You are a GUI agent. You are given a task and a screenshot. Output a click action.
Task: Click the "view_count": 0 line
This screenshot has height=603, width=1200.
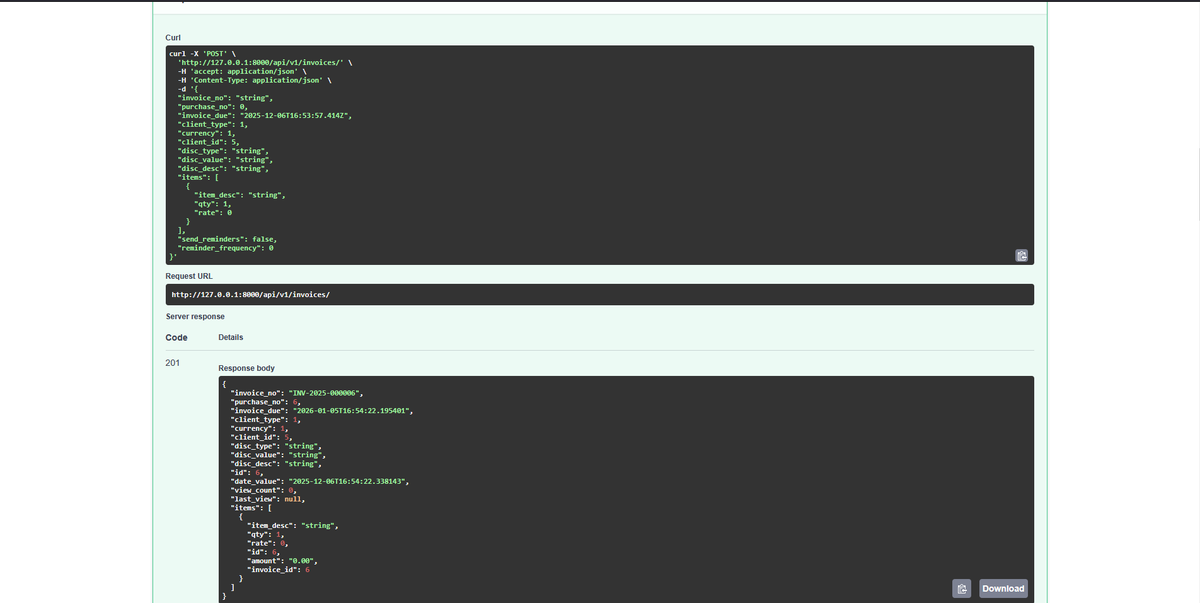coord(264,490)
